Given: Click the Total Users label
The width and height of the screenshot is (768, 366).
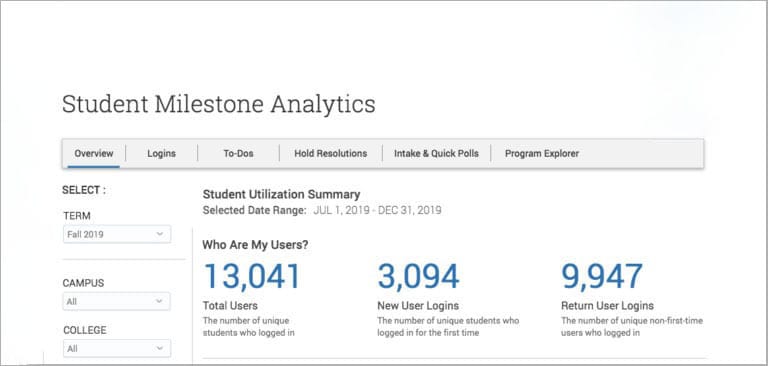Looking at the screenshot, I should [230, 306].
